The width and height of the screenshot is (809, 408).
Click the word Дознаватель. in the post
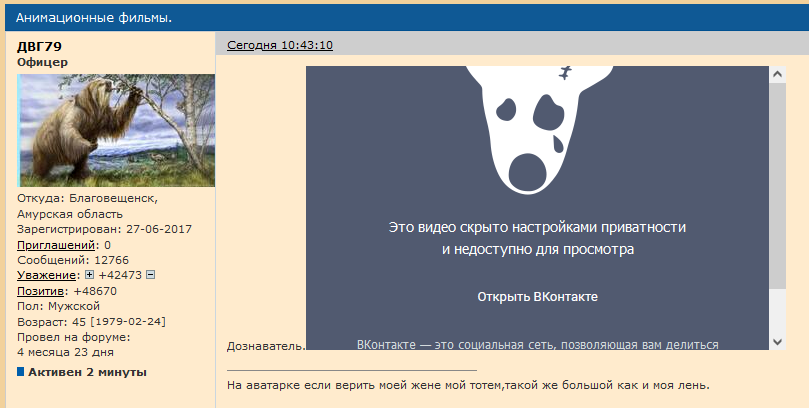266,346
